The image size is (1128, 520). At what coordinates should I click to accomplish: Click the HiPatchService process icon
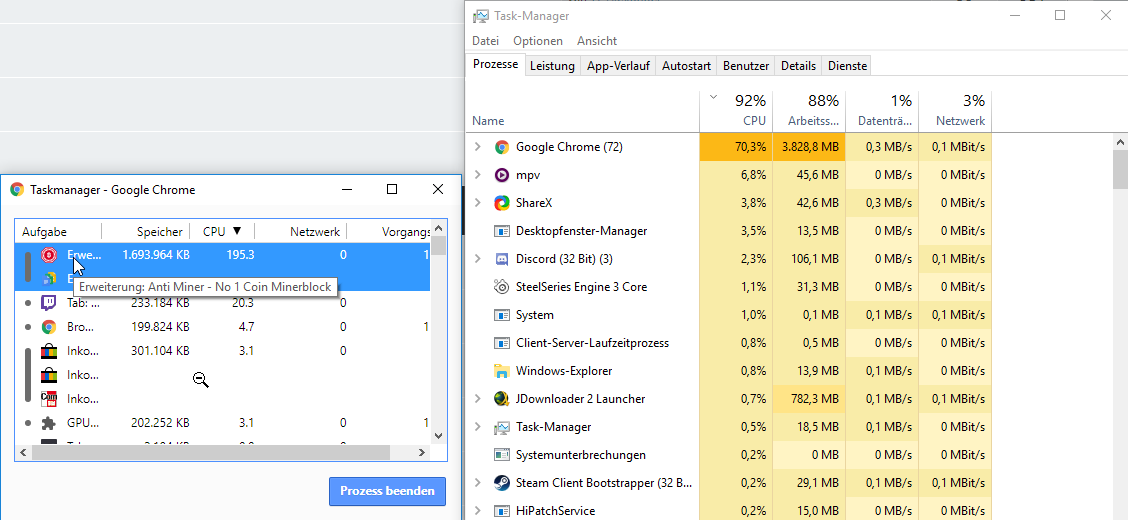coord(501,511)
